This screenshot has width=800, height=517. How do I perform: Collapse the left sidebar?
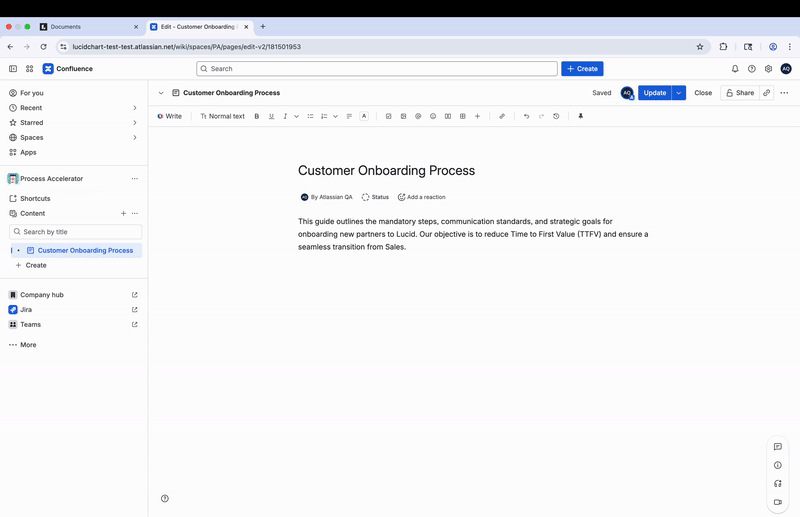point(13,69)
